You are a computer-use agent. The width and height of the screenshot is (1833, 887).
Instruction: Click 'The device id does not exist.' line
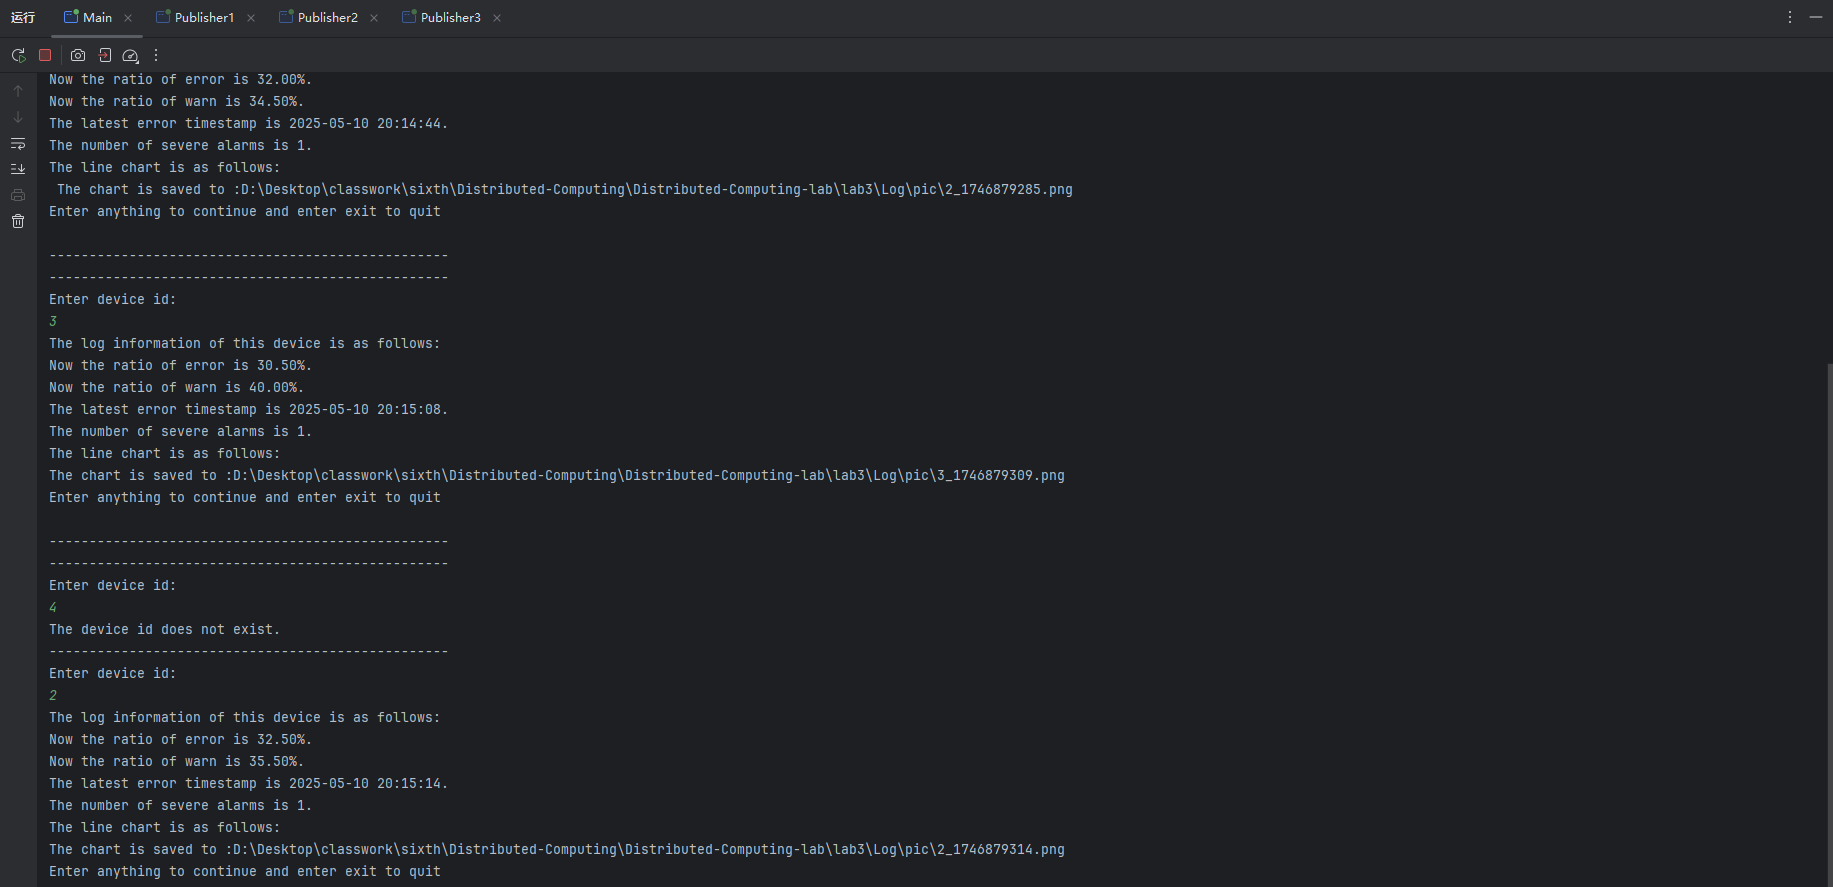point(164,630)
